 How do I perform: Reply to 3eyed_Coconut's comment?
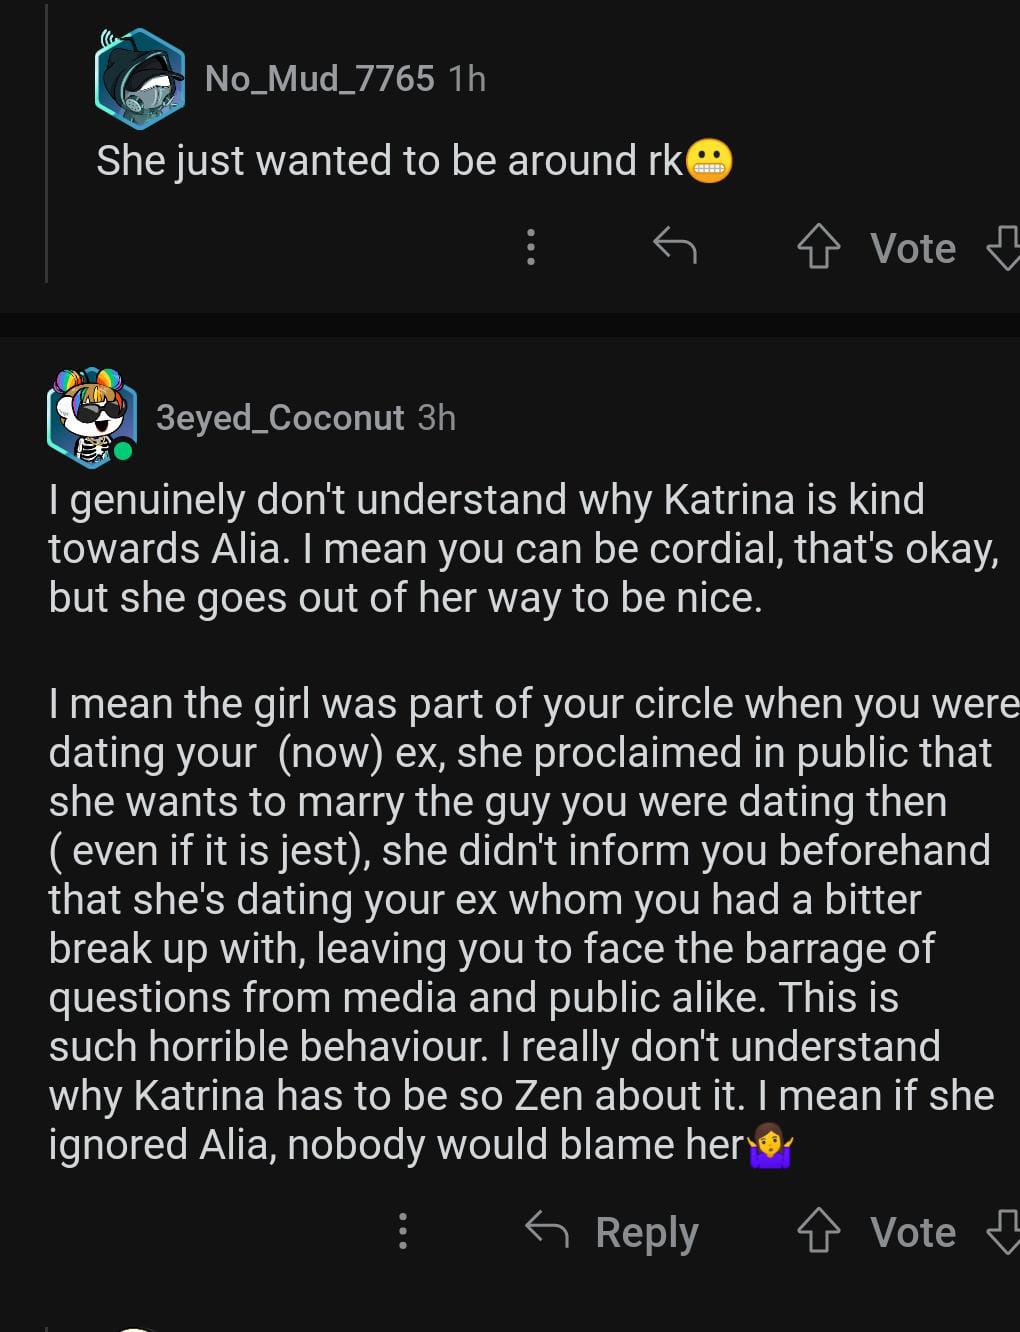point(612,1231)
